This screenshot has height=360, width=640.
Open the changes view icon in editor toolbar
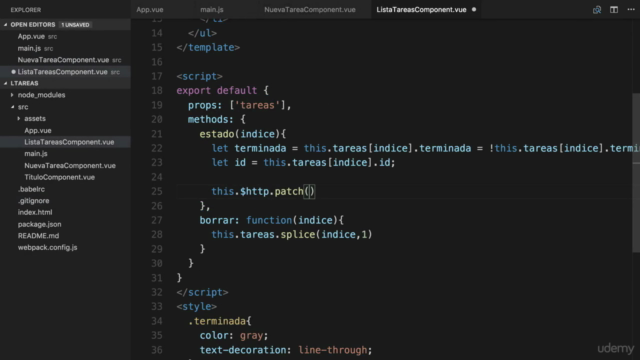click(x=597, y=9)
